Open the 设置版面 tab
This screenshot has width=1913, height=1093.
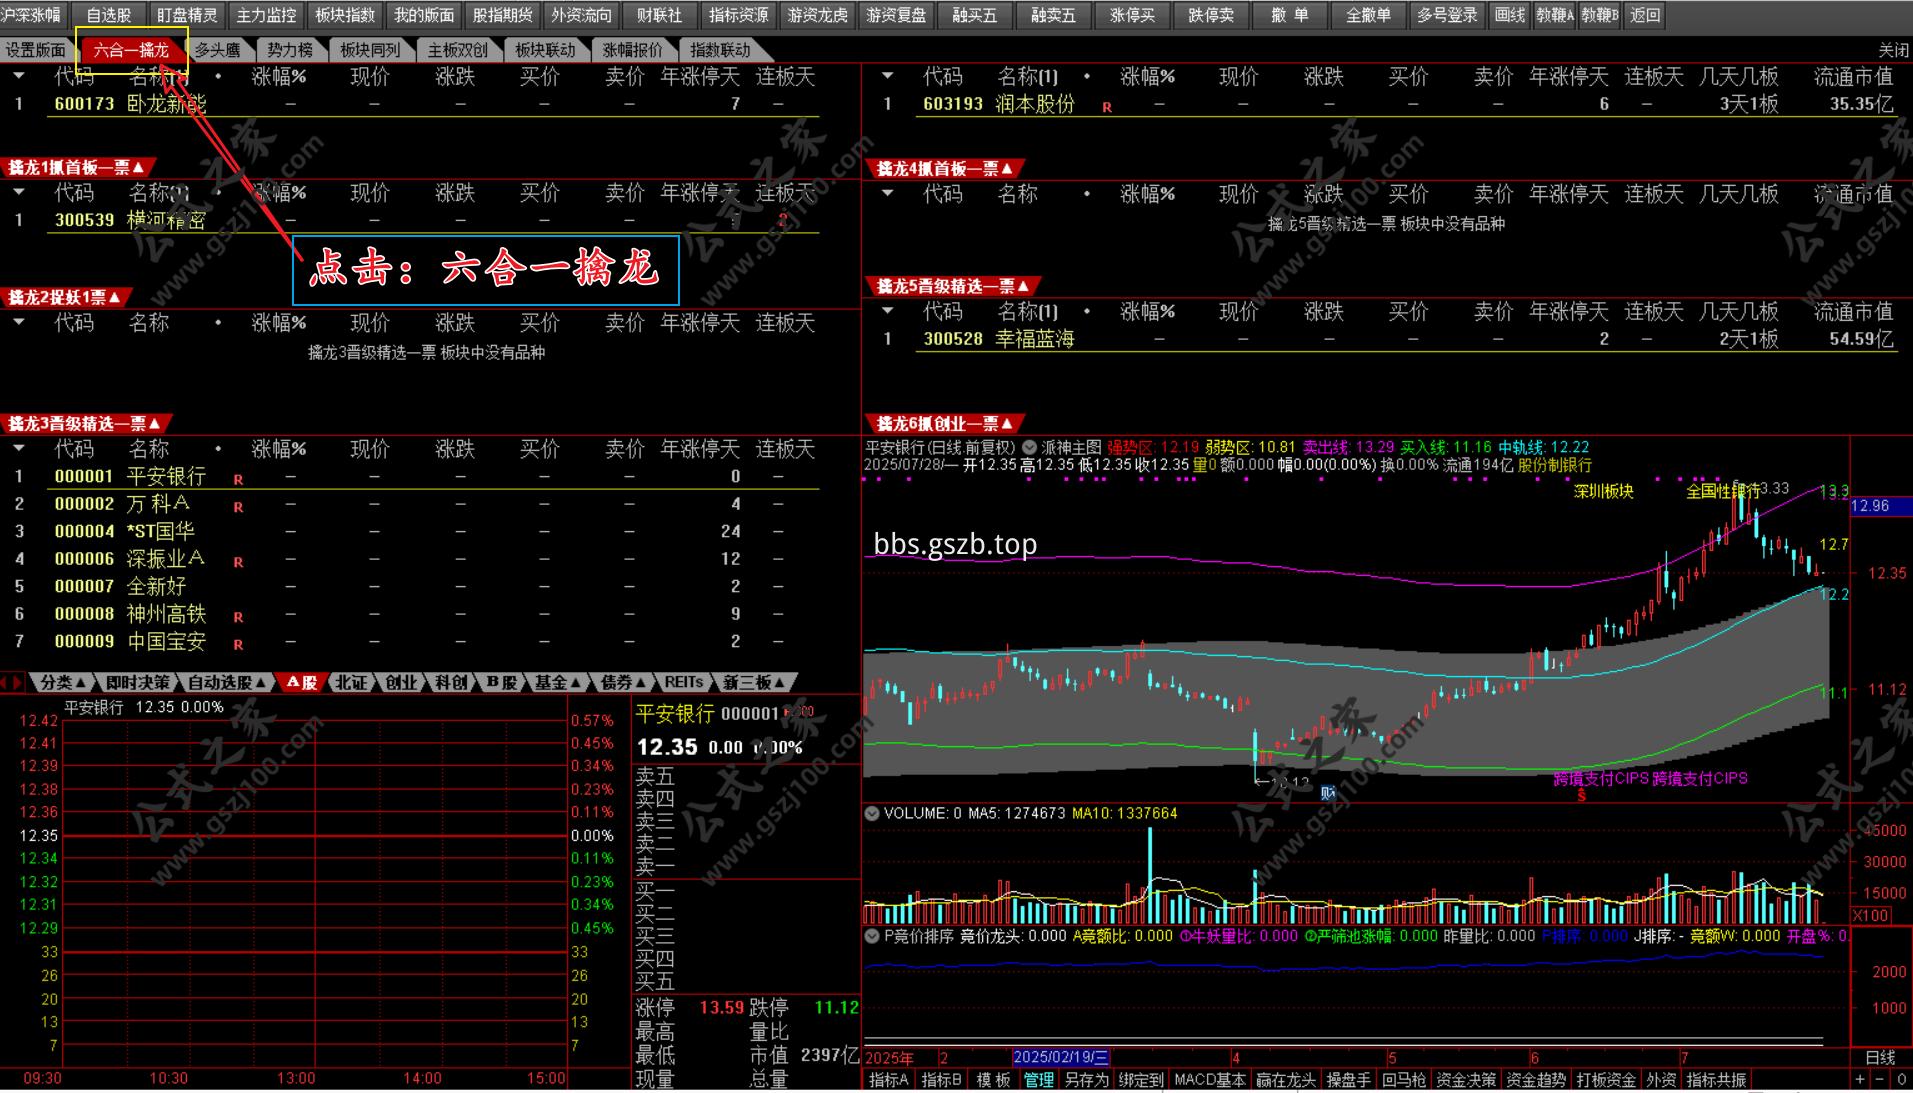coord(36,50)
